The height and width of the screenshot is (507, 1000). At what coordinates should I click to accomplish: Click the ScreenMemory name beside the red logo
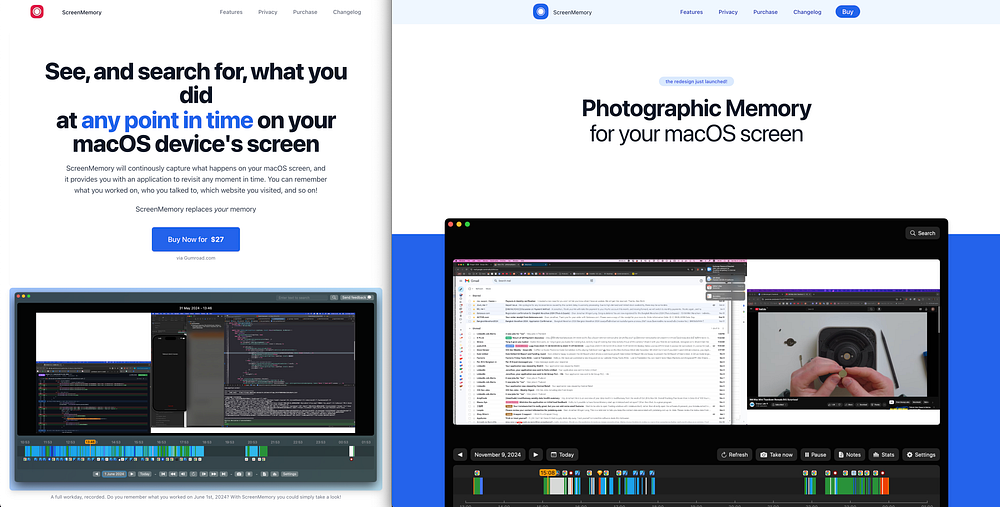(82, 12)
